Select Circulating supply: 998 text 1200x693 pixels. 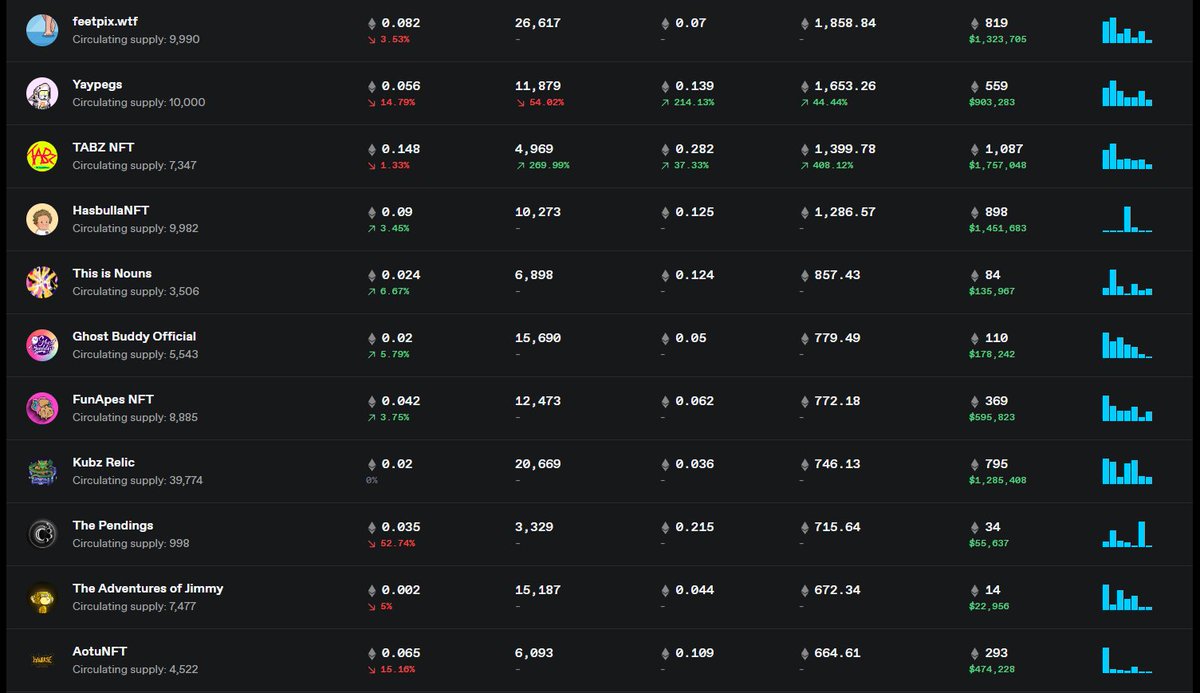[131, 543]
